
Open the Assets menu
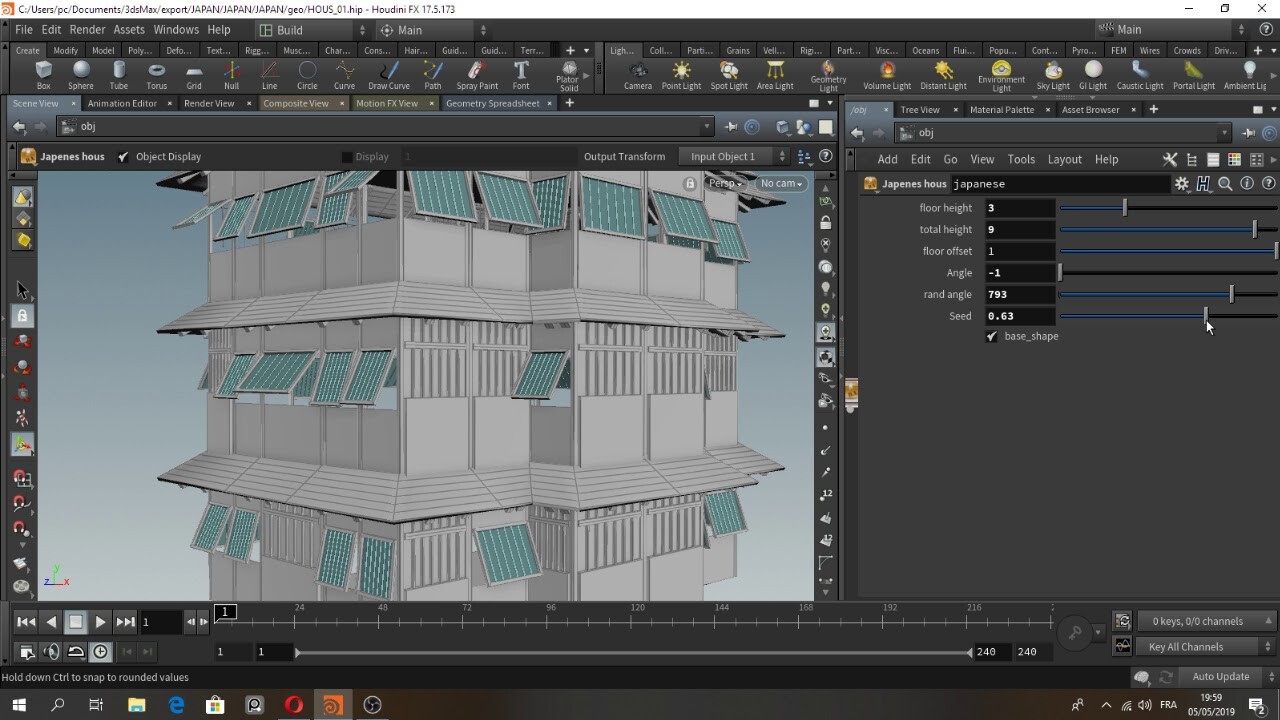coord(128,29)
